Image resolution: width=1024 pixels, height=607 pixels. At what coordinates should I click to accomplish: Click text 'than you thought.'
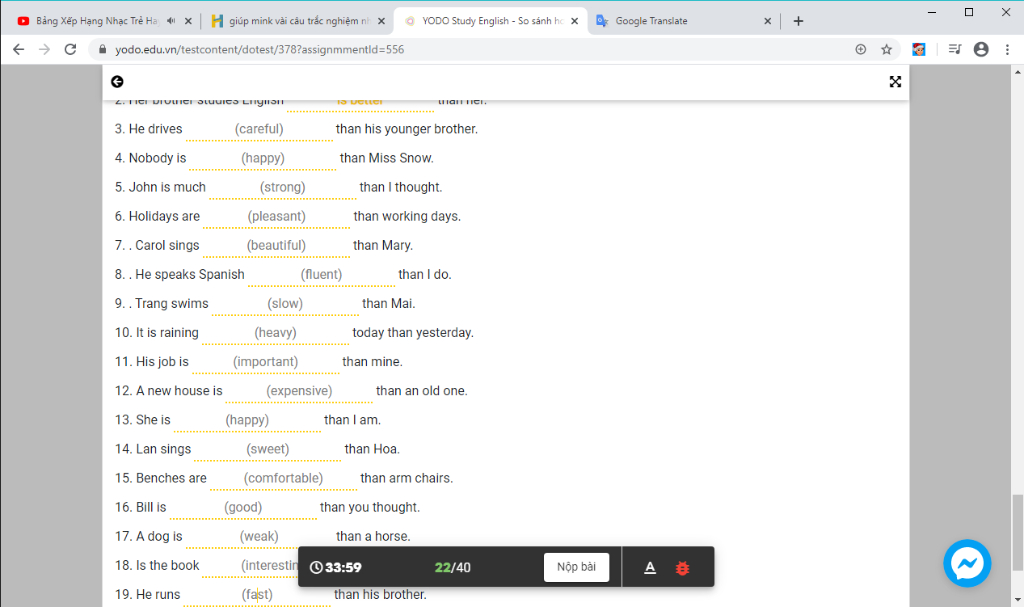(x=370, y=508)
